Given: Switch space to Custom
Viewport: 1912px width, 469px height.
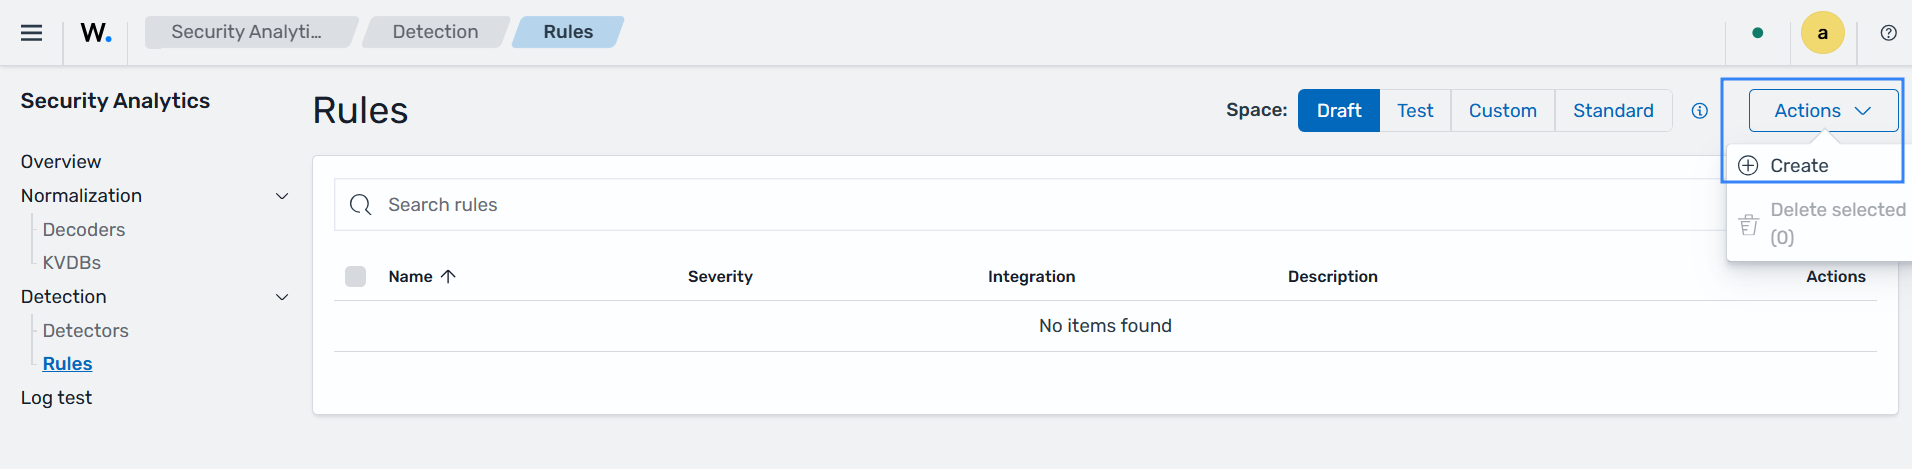Looking at the screenshot, I should pyautogui.click(x=1503, y=111).
